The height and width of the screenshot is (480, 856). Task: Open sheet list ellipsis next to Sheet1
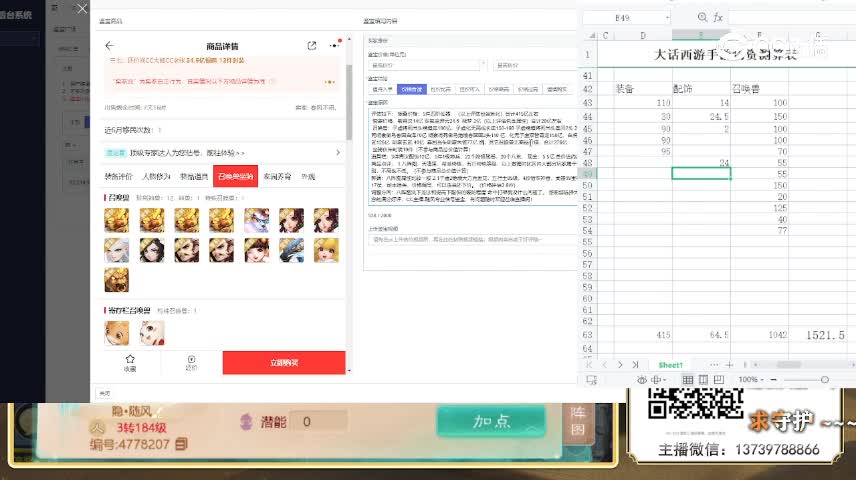[714, 365]
